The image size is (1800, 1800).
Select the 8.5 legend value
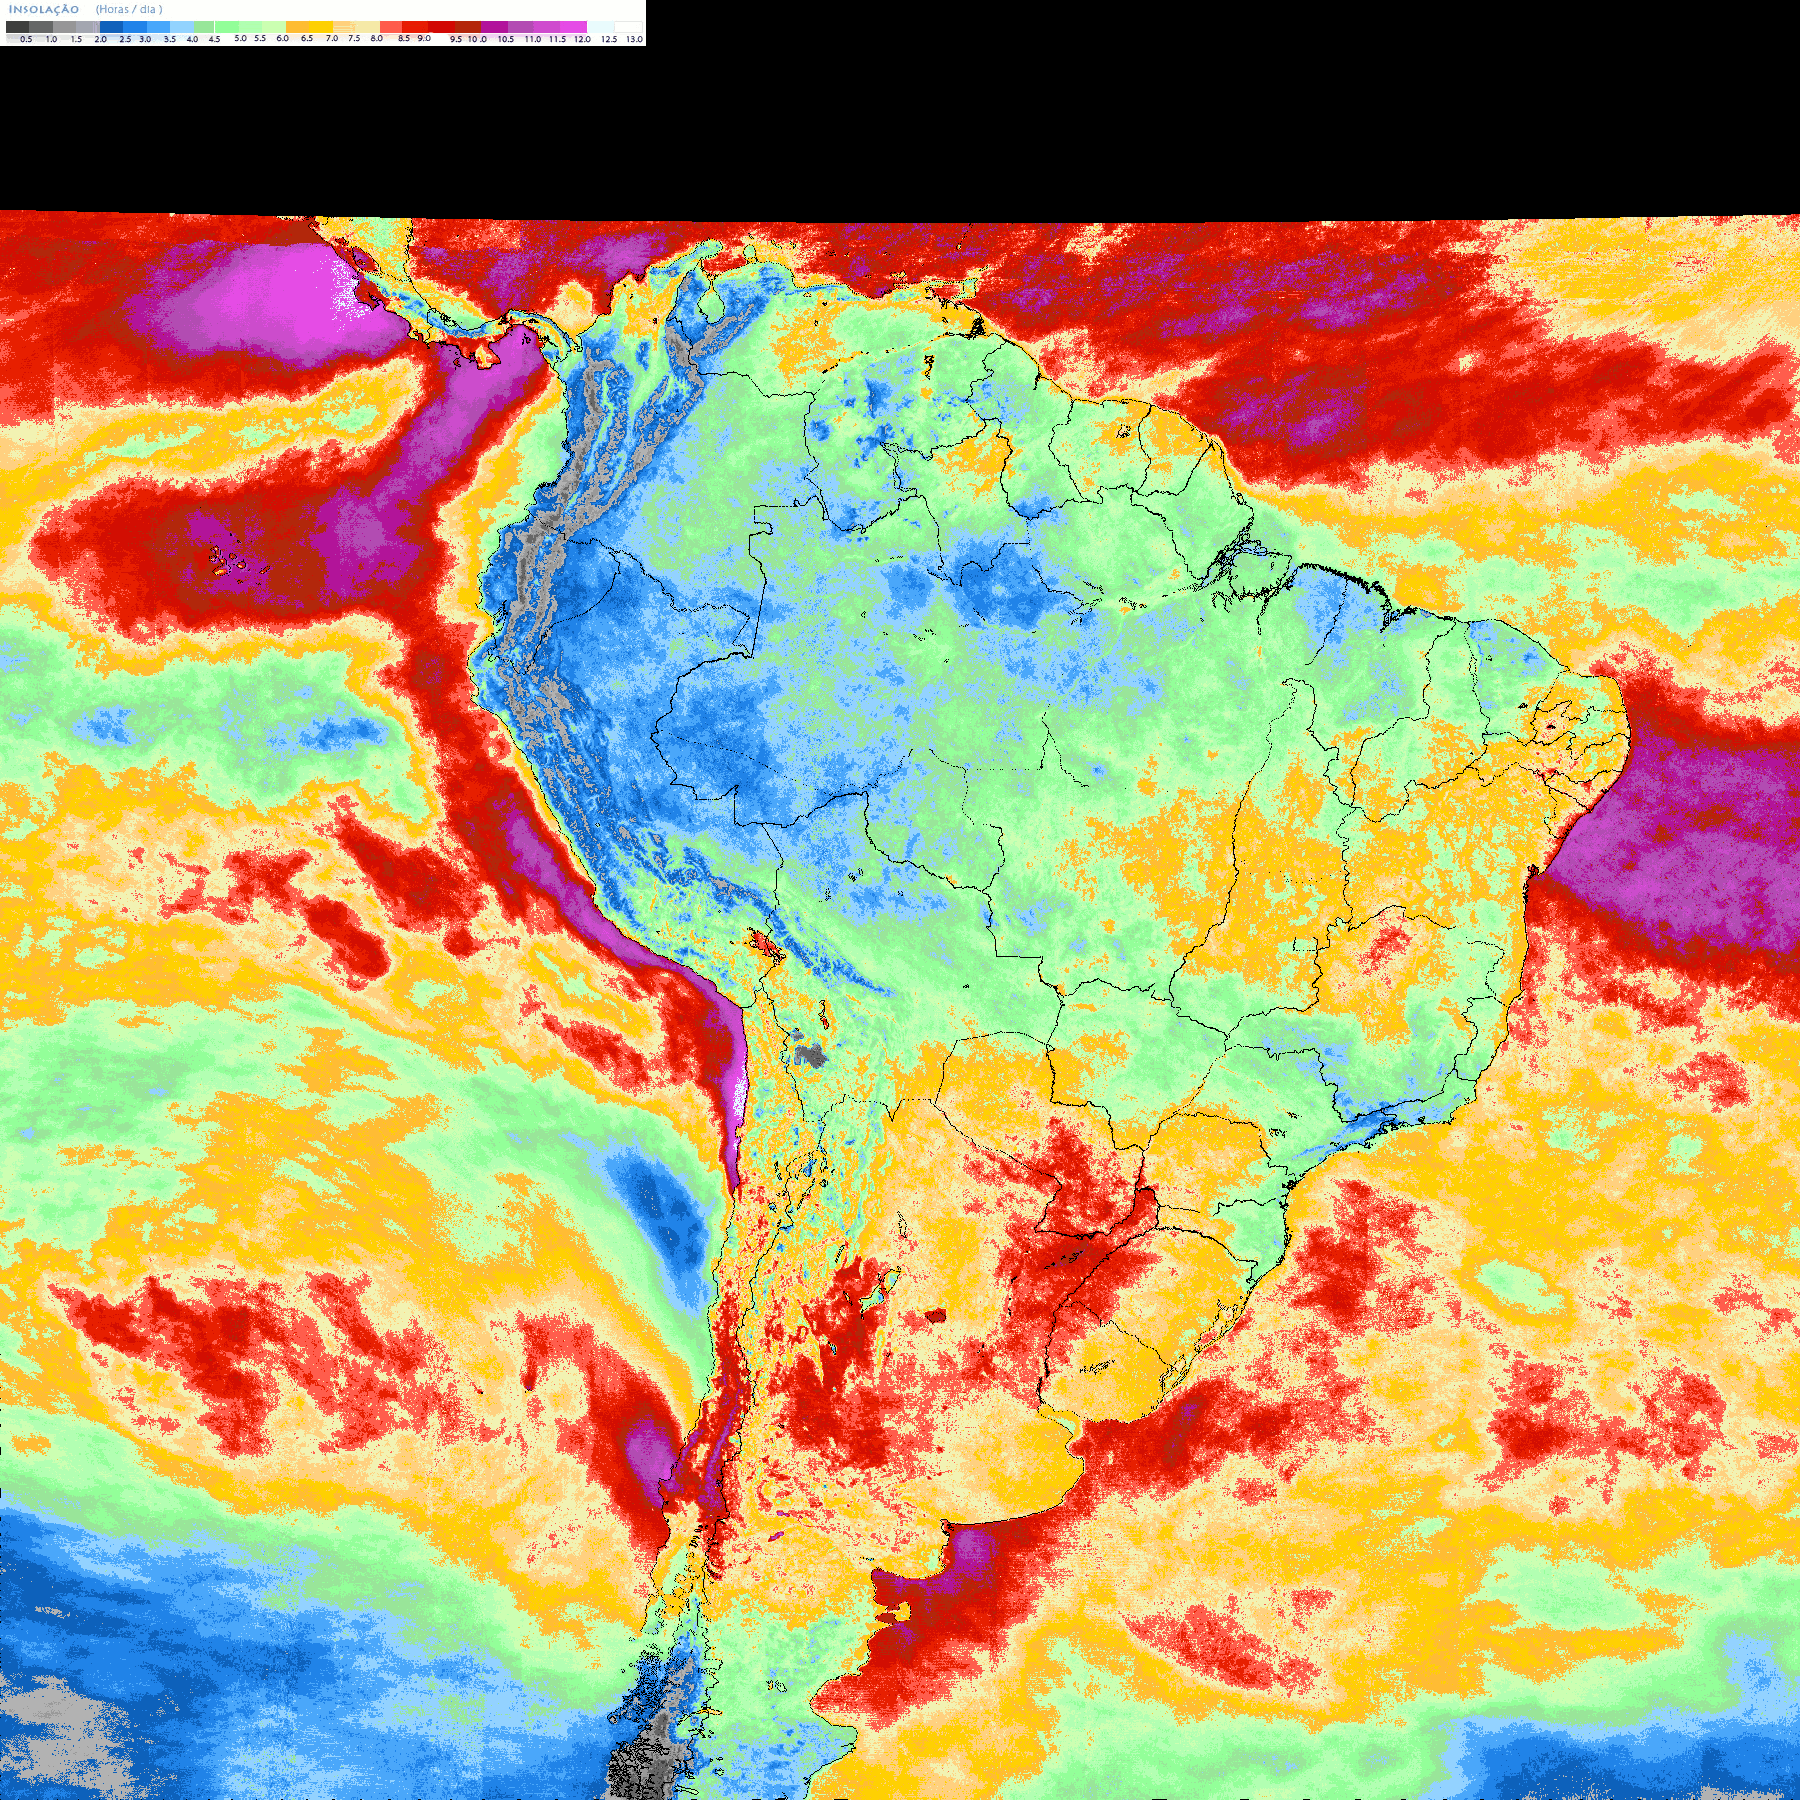(404, 38)
